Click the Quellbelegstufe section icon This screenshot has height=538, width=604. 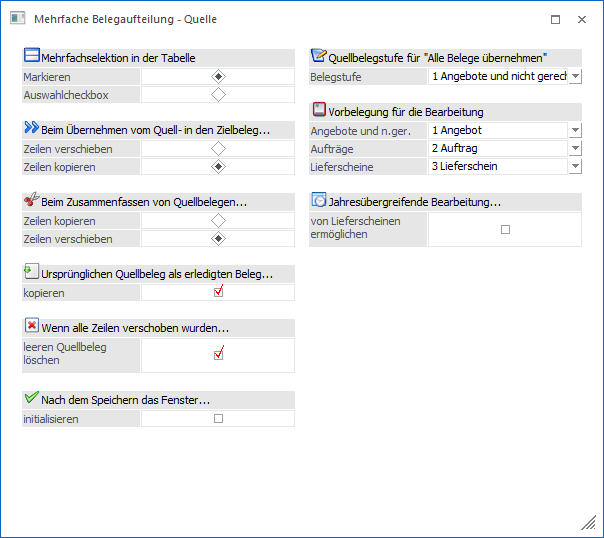point(319,57)
